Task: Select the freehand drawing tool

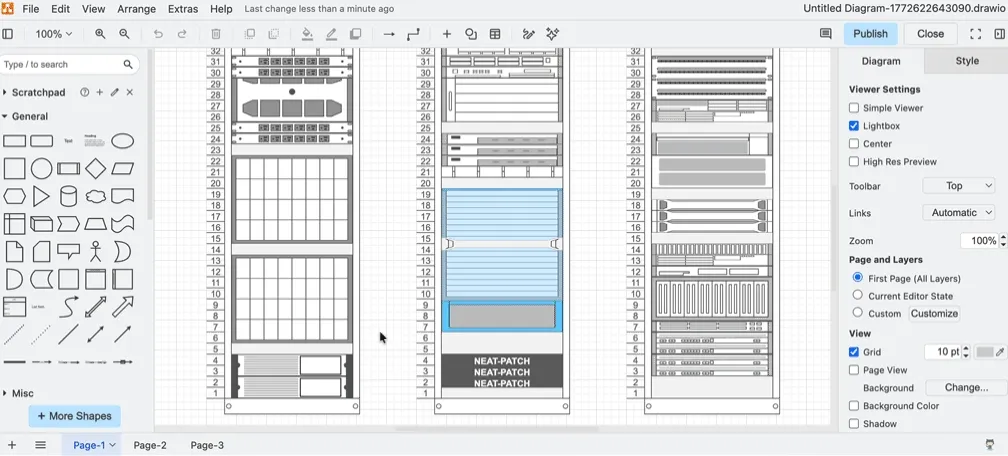Action: pos(528,34)
